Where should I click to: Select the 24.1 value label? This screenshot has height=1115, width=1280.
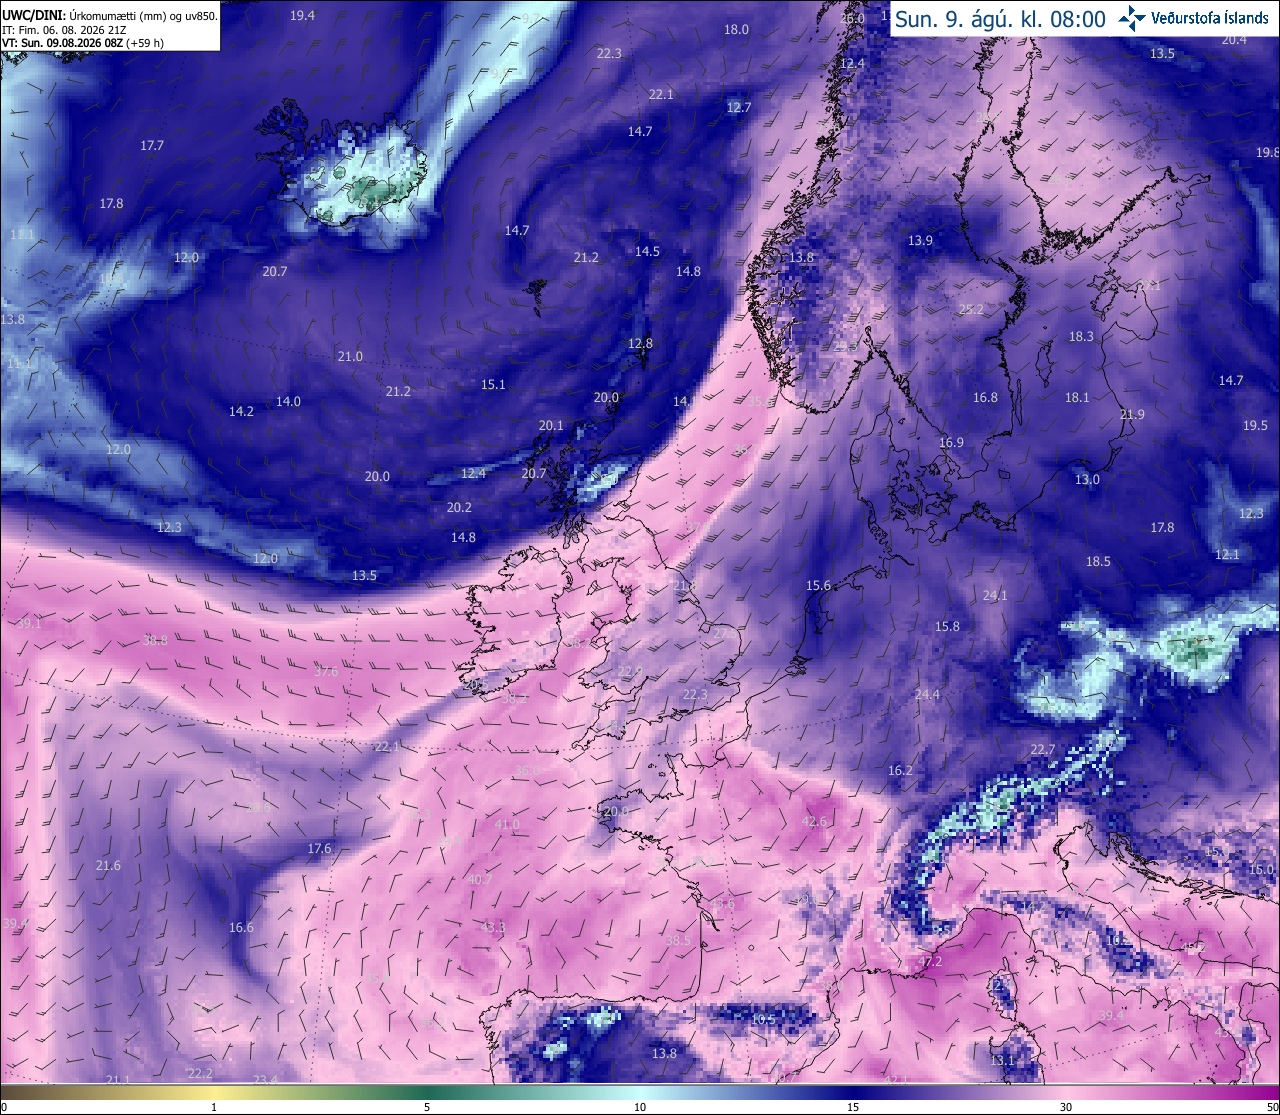[x=995, y=596]
